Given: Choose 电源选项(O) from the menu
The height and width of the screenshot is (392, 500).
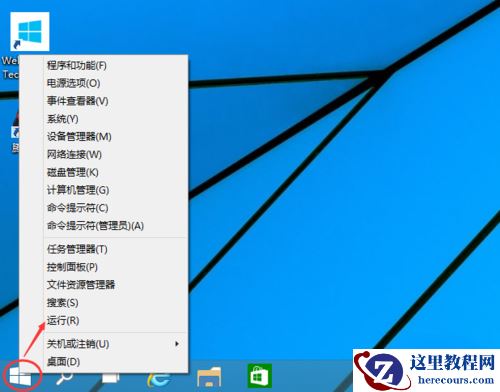Looking at the screenshot, I should (x=104, y=83).
